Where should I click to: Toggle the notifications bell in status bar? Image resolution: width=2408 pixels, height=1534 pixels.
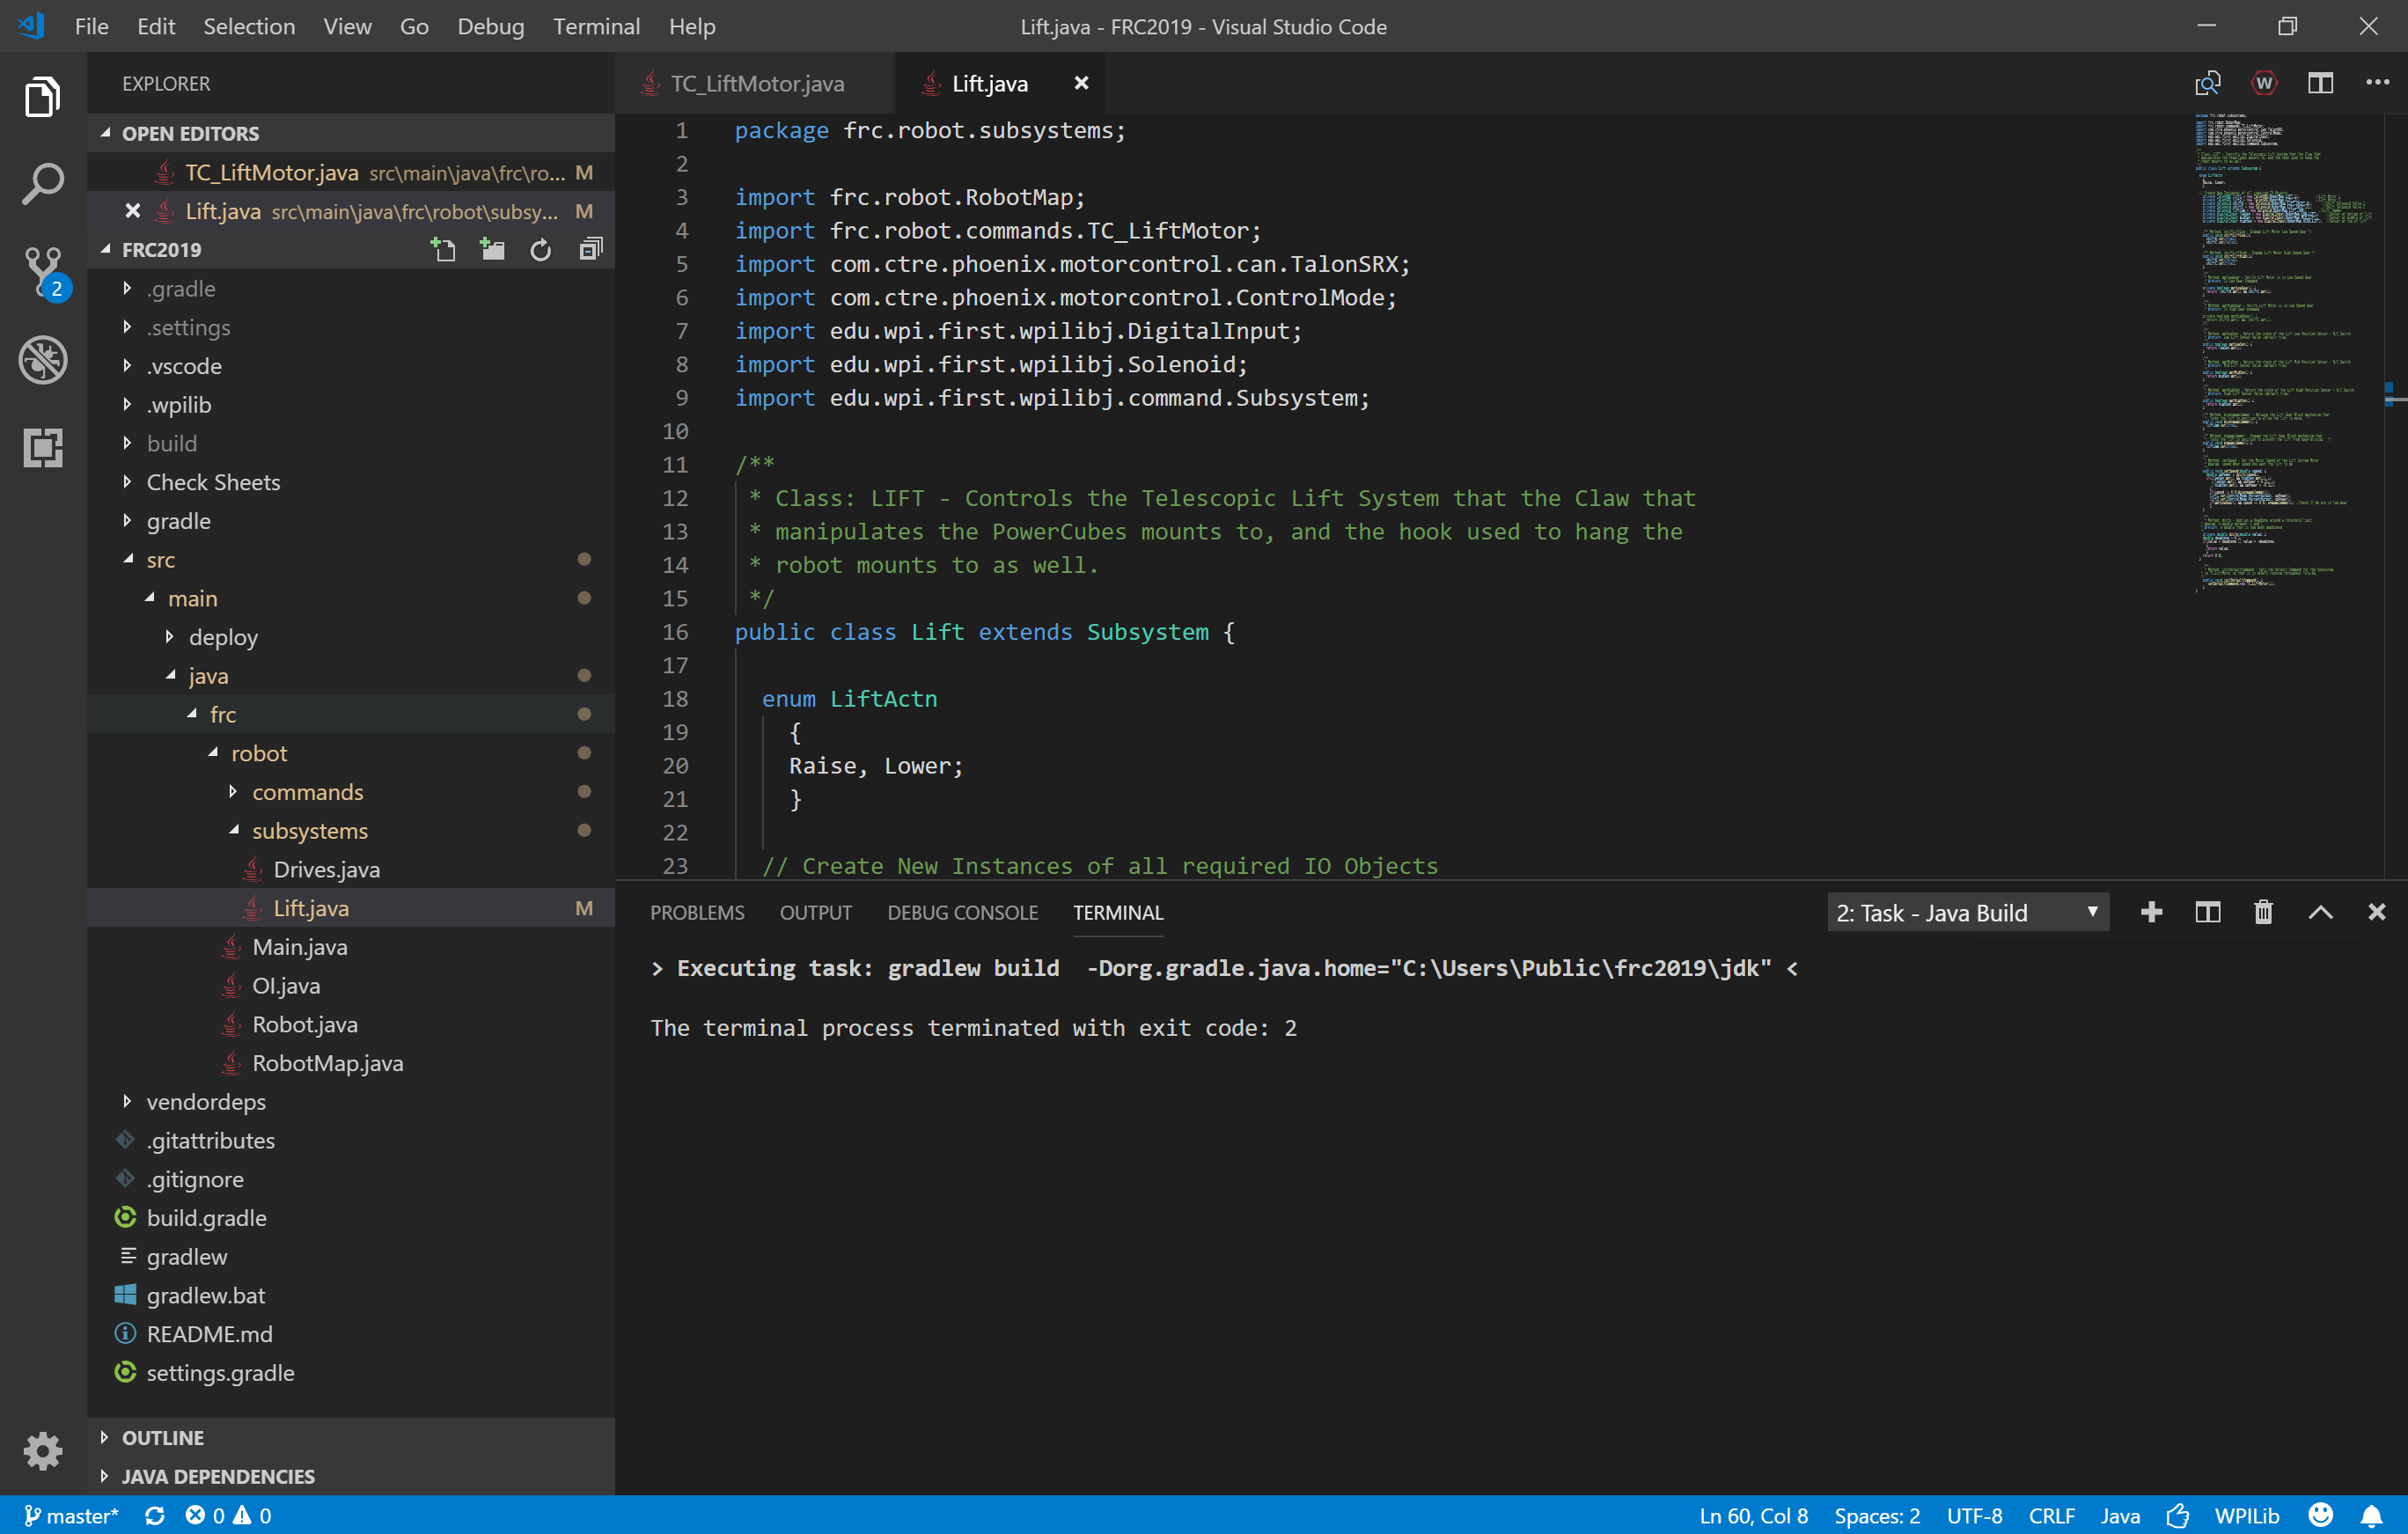click(x=2371, y=1515)
